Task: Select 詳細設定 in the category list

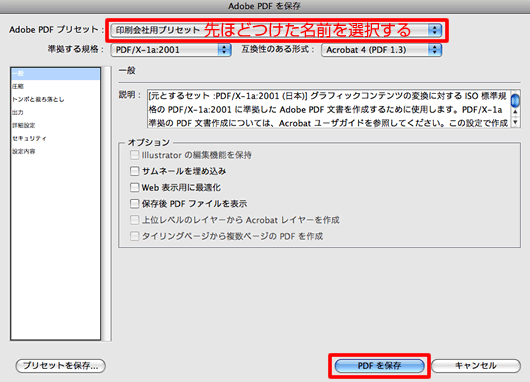Action: (x=55, y=125)
